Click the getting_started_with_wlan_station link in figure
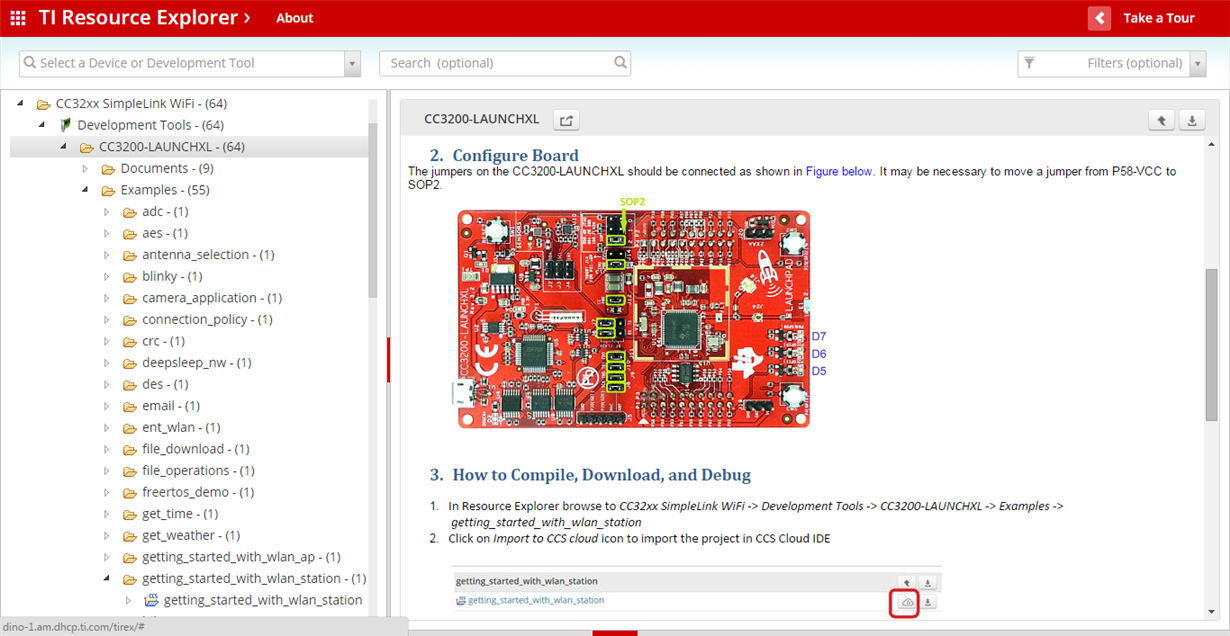Image resolution: width=1230 pixels, height=636 pixels. (x=536, y=601)
